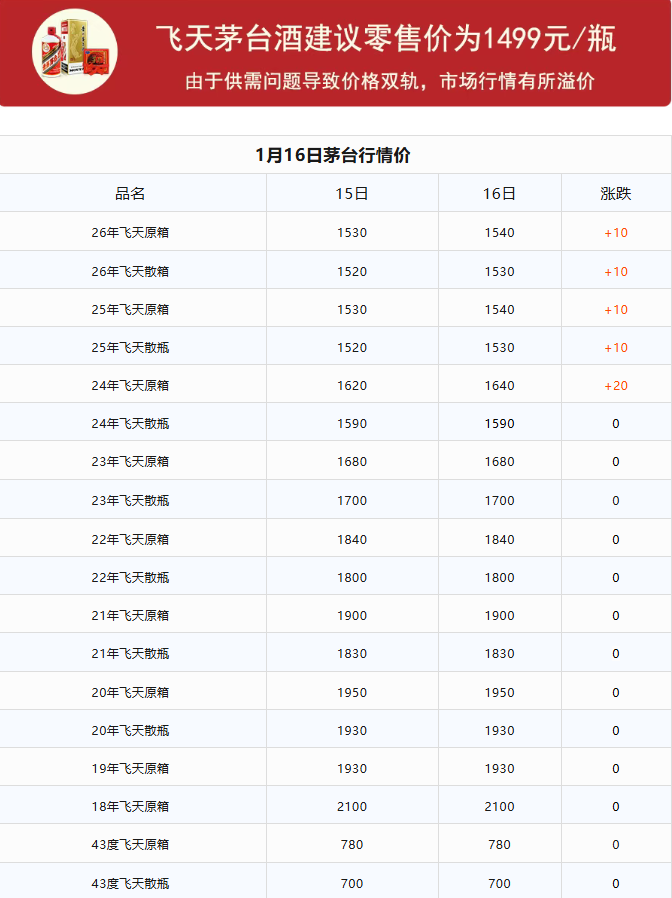The width and height of the screenshot is (672, 898).
Task: Click the 21年飞天散瓶 row name
Action: (130, 654)
